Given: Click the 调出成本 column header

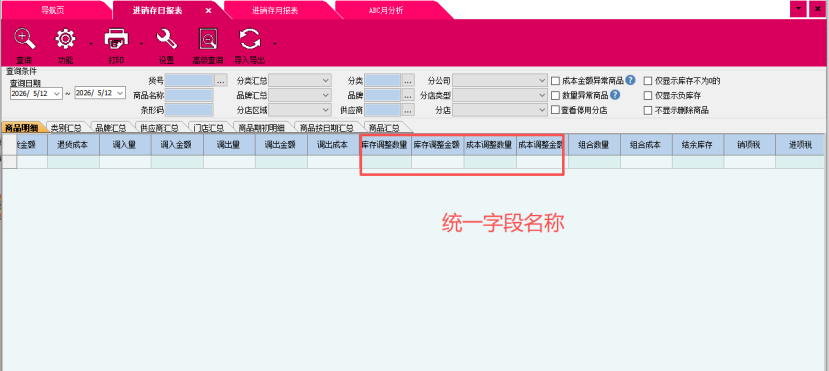Looking at the screenshot, I should pyautogui.click(x=333, y=145).
